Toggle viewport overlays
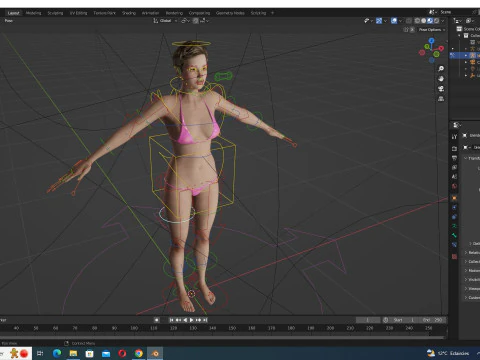The width and height of the screenshot is (480, 360). [x=394, y=21]
